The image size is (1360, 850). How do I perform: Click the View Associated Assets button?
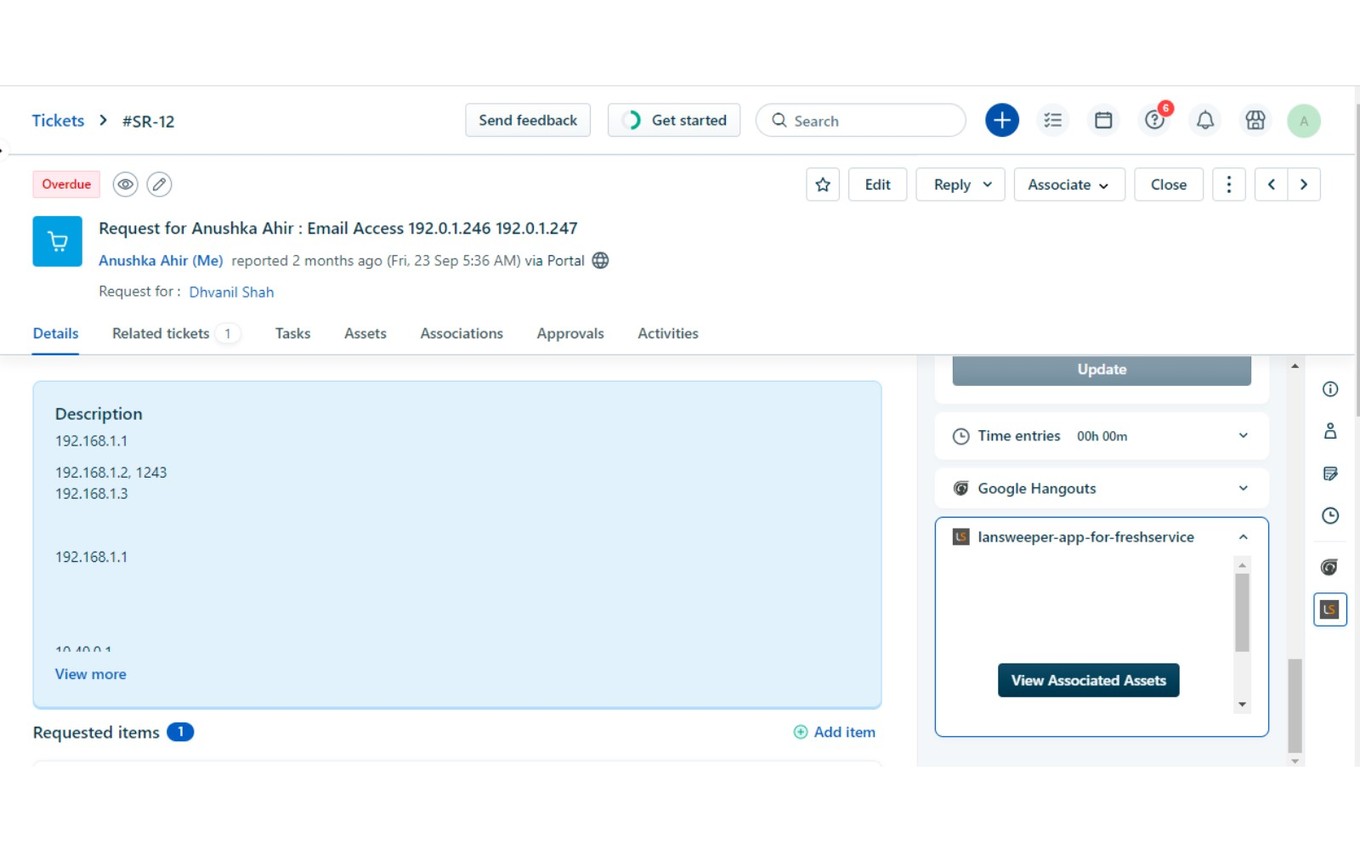click(x=1088, y=680)
